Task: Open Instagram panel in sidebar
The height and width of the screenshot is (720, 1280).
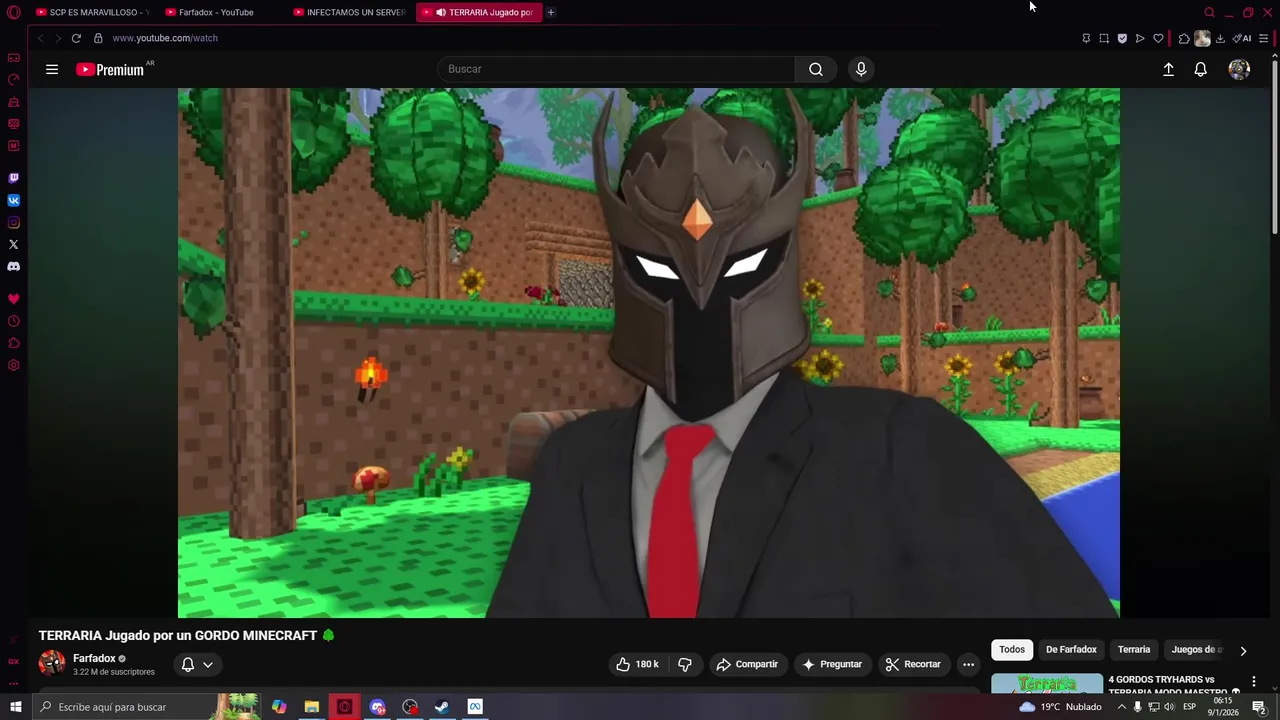Action: point(13,222)
